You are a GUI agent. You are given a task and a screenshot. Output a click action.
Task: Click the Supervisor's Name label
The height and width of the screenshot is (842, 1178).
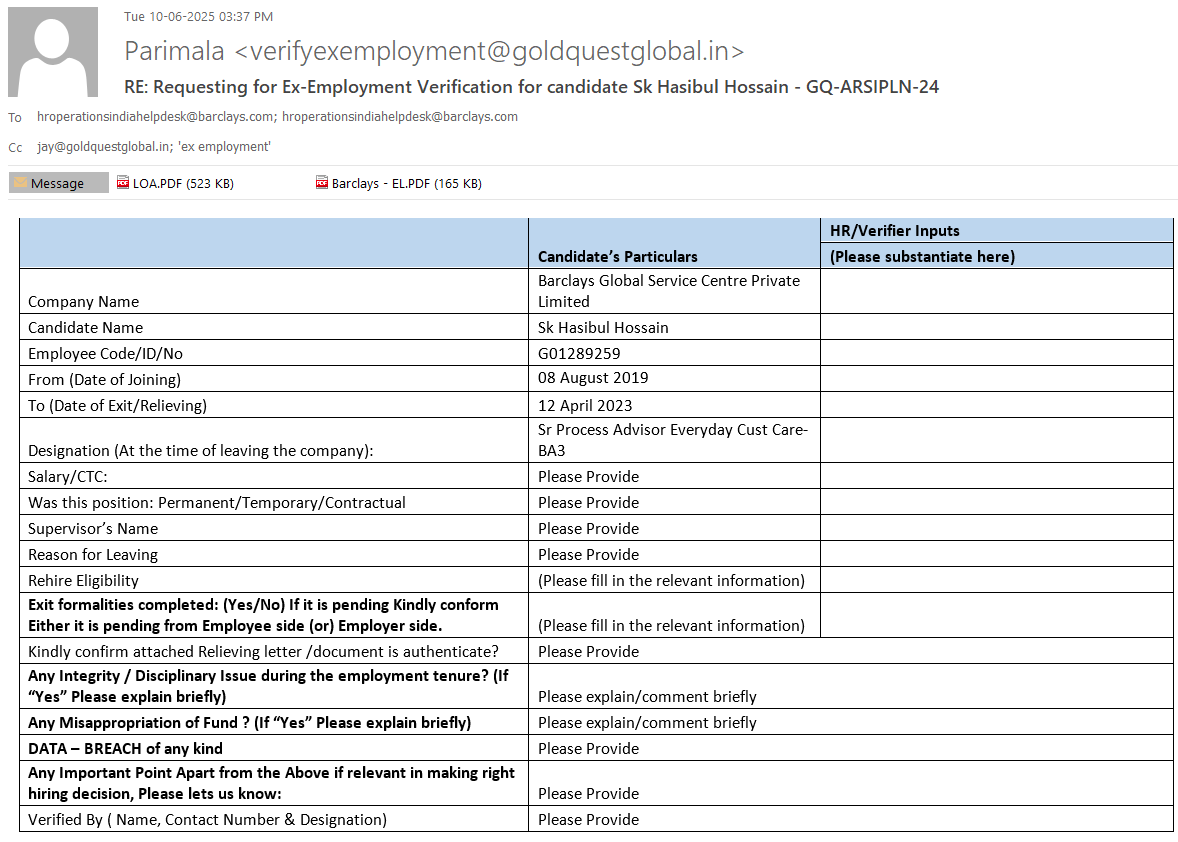[x=93, y=529]
